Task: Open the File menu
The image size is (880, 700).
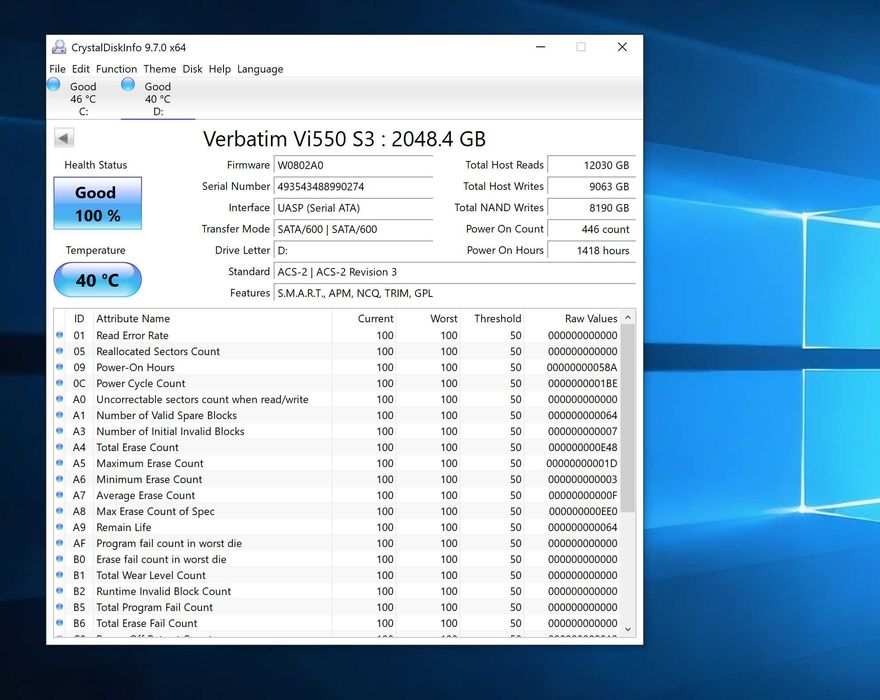Action: tap(57, 69)
